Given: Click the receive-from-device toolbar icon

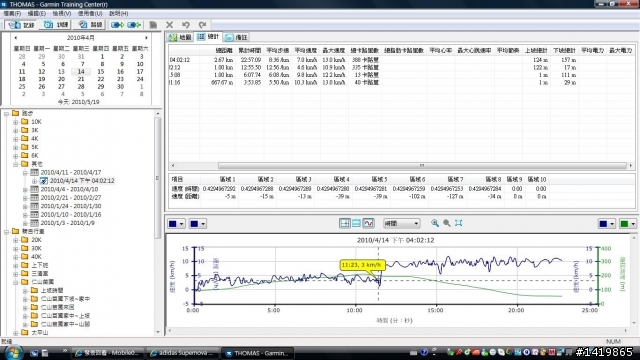Looking at the screenshot, I should (134, 25).
